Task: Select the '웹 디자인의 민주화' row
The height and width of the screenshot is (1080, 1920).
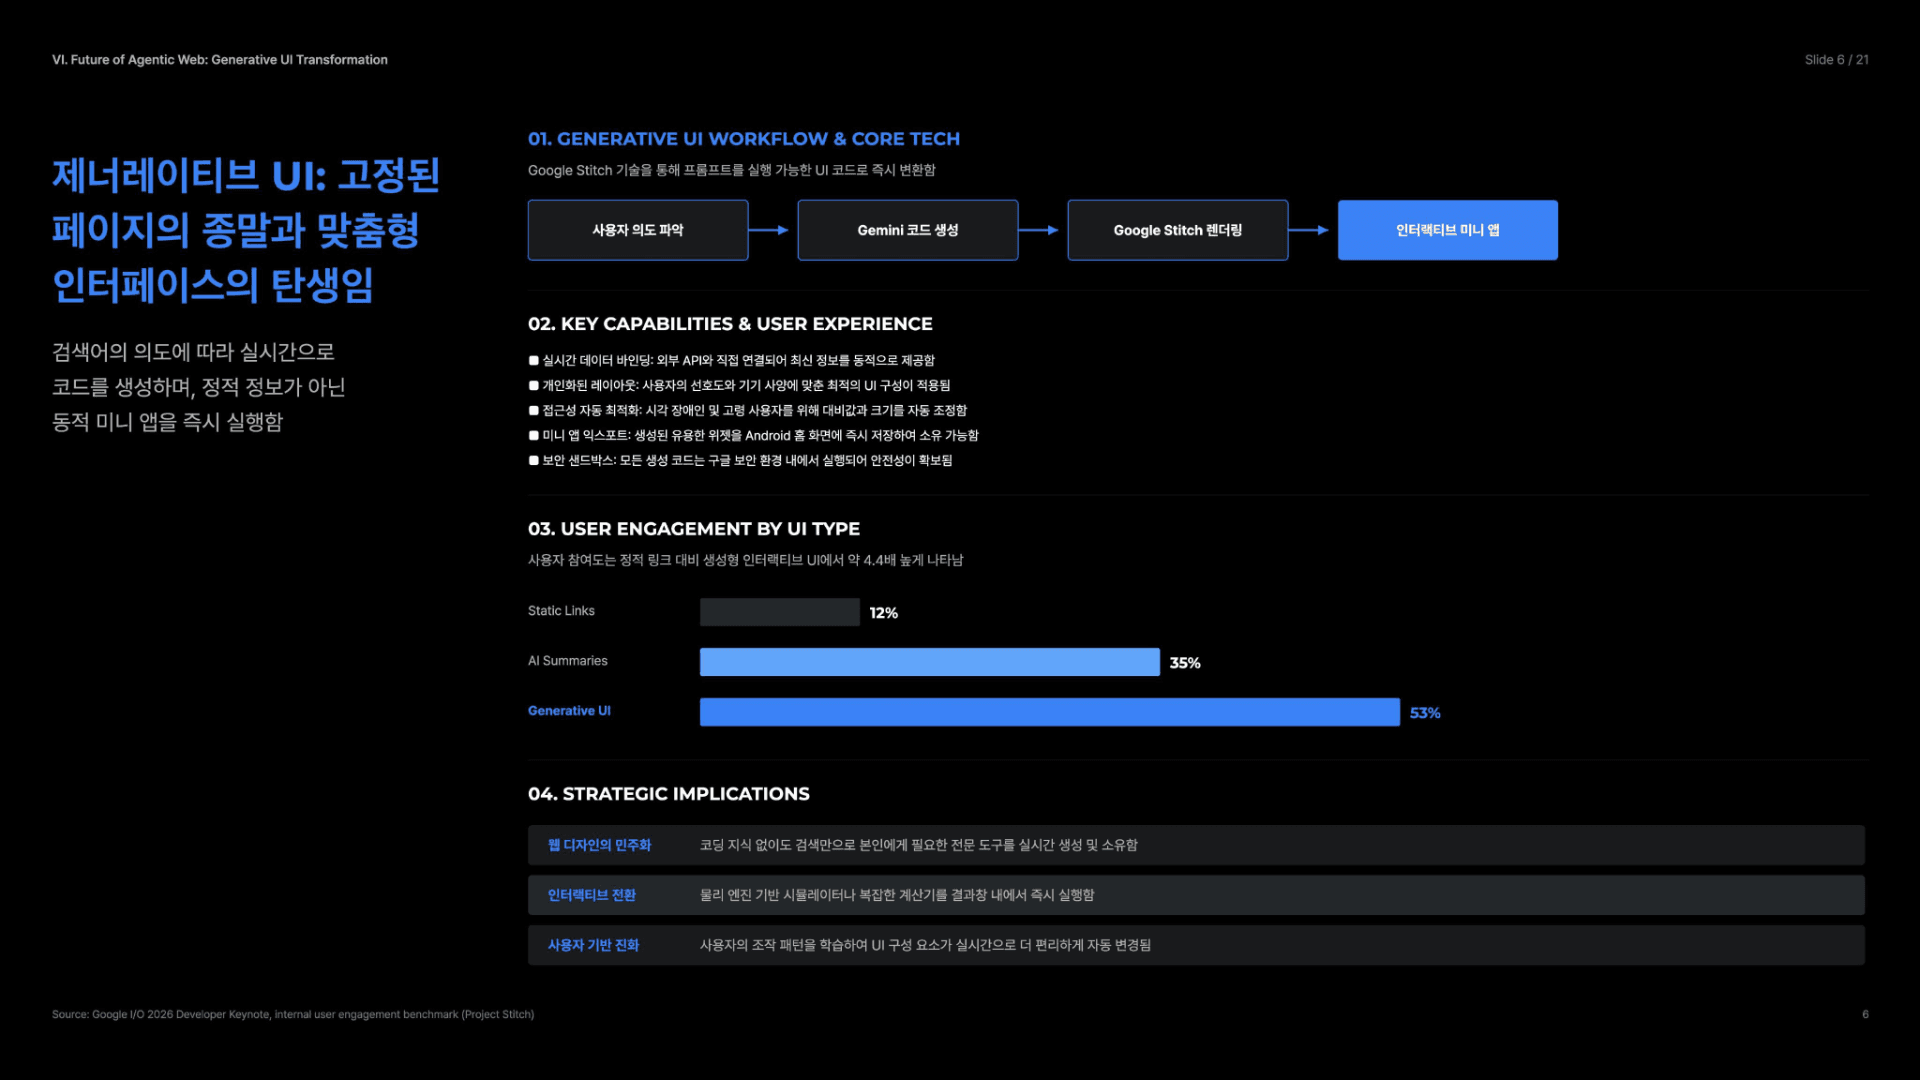Action: 1196,845
